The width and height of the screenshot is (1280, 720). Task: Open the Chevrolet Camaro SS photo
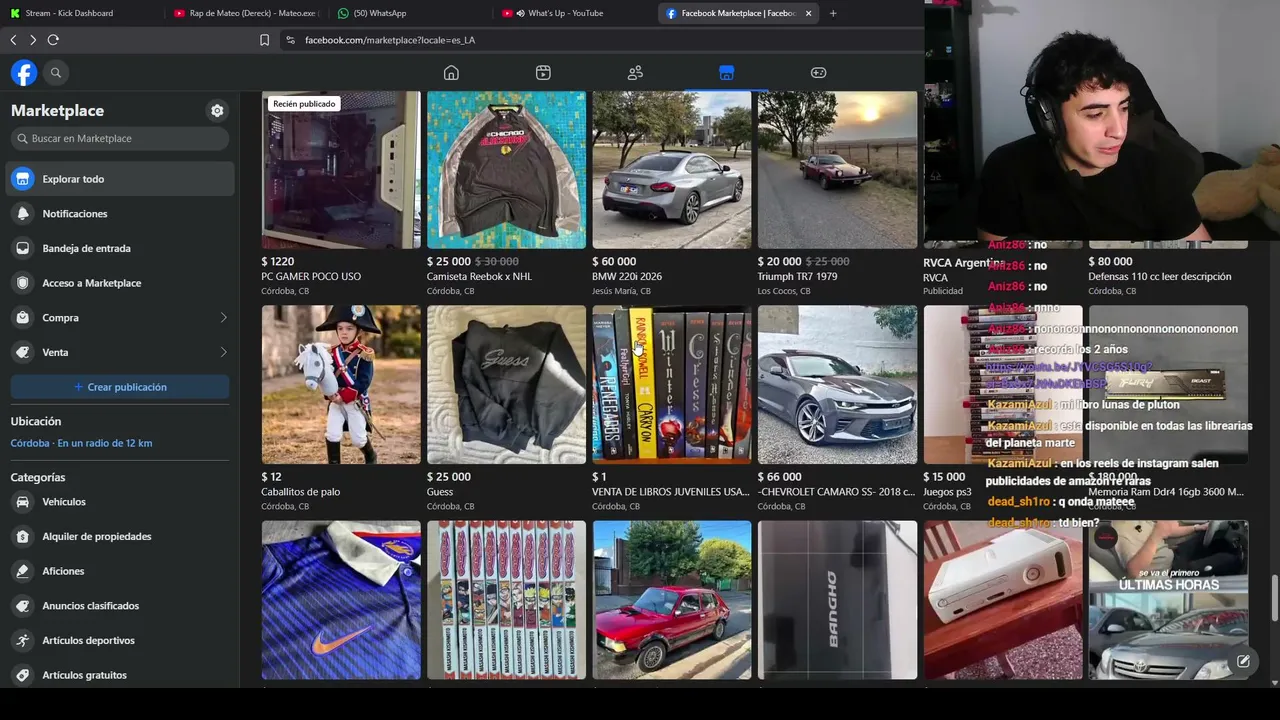(837, 385)
